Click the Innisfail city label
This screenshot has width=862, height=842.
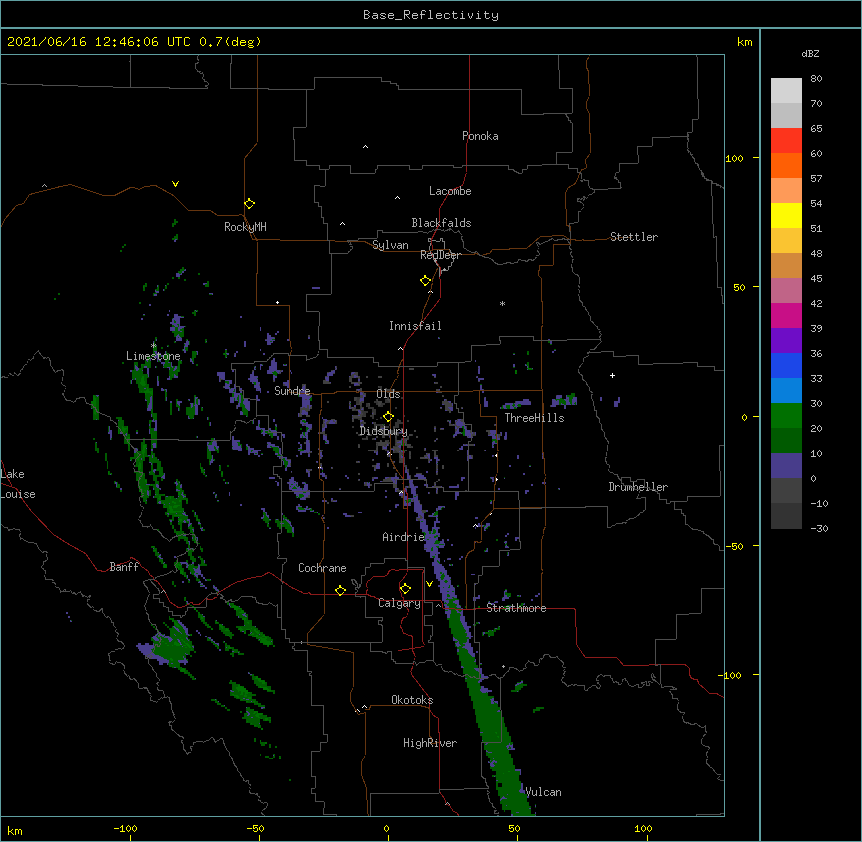[415, 326]
